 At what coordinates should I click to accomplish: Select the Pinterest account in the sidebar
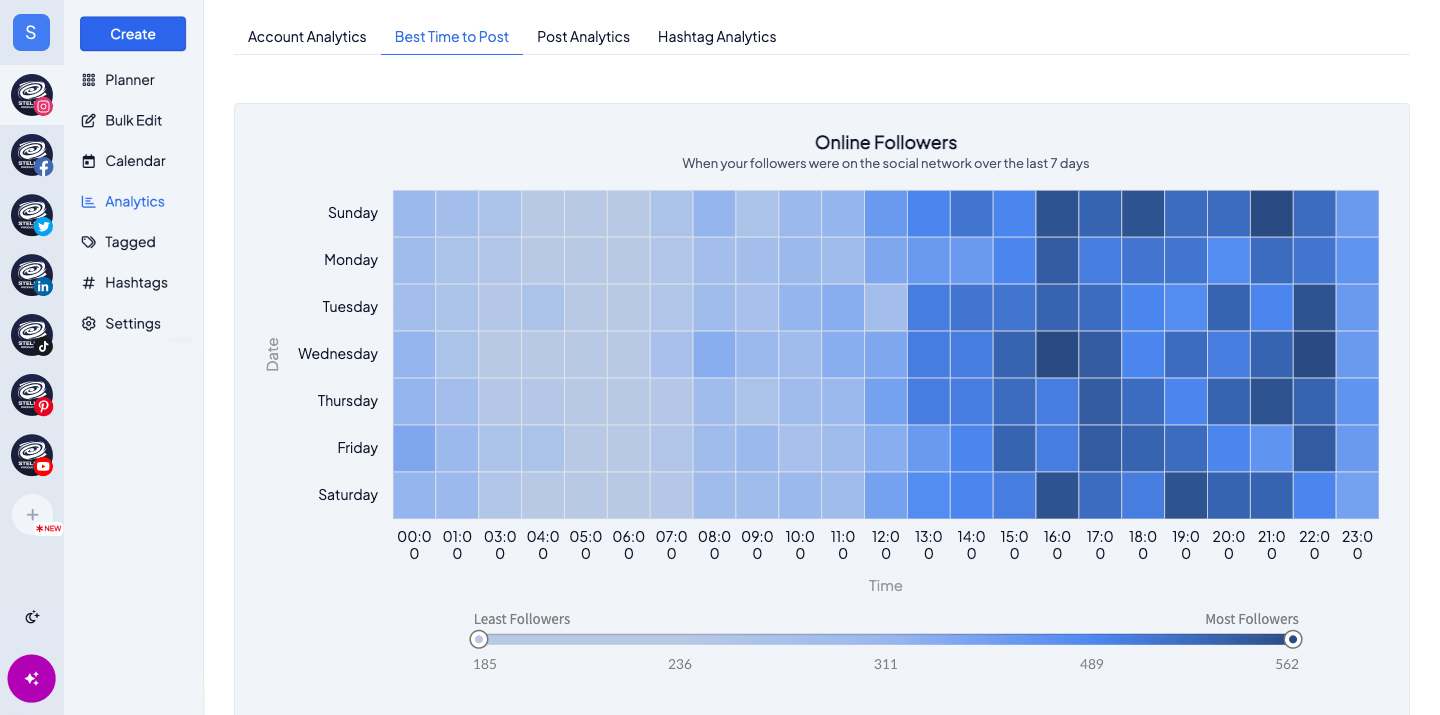click(31, 395)
